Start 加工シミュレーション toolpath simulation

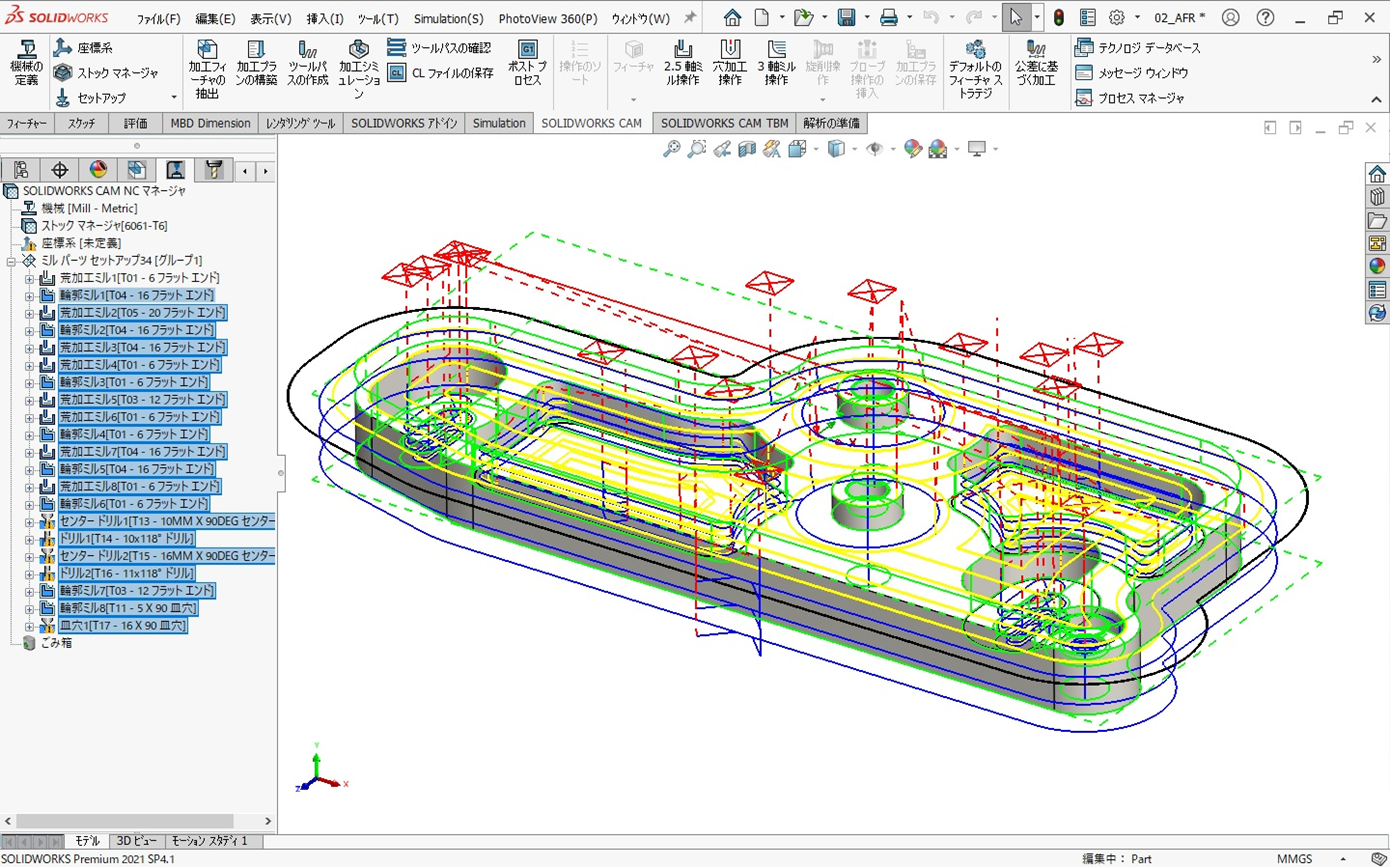(359, 70)
